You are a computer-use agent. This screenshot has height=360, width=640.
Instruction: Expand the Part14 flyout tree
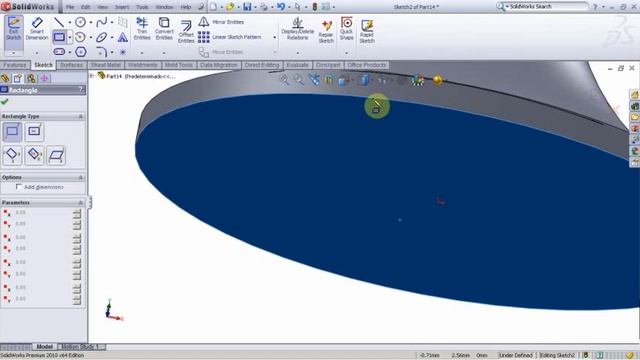92,76
